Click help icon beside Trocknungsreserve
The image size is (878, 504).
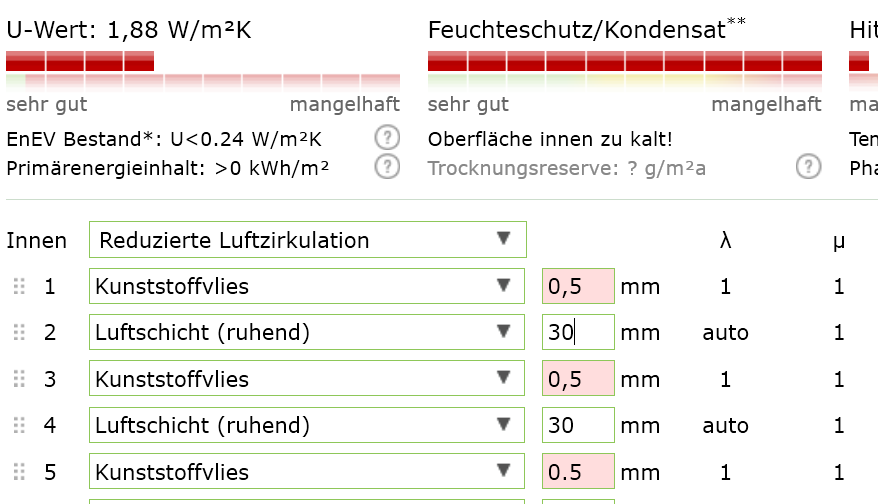[809, 167]
